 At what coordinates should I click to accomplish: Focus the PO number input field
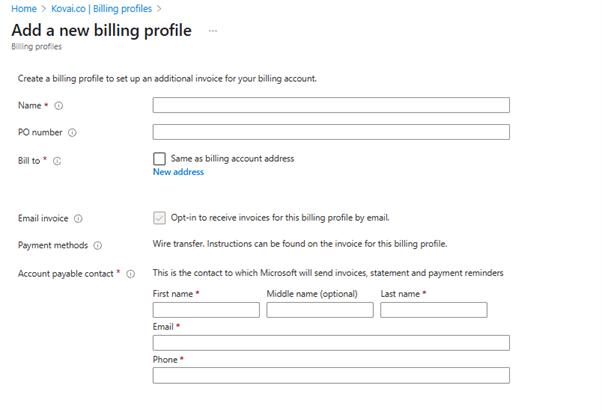[331, 132]
